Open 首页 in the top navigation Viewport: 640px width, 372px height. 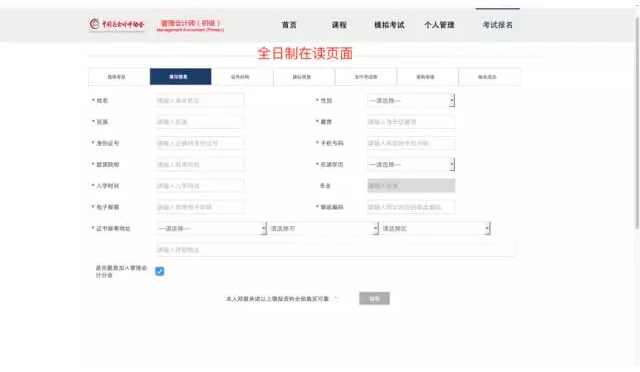coord(289,25)
